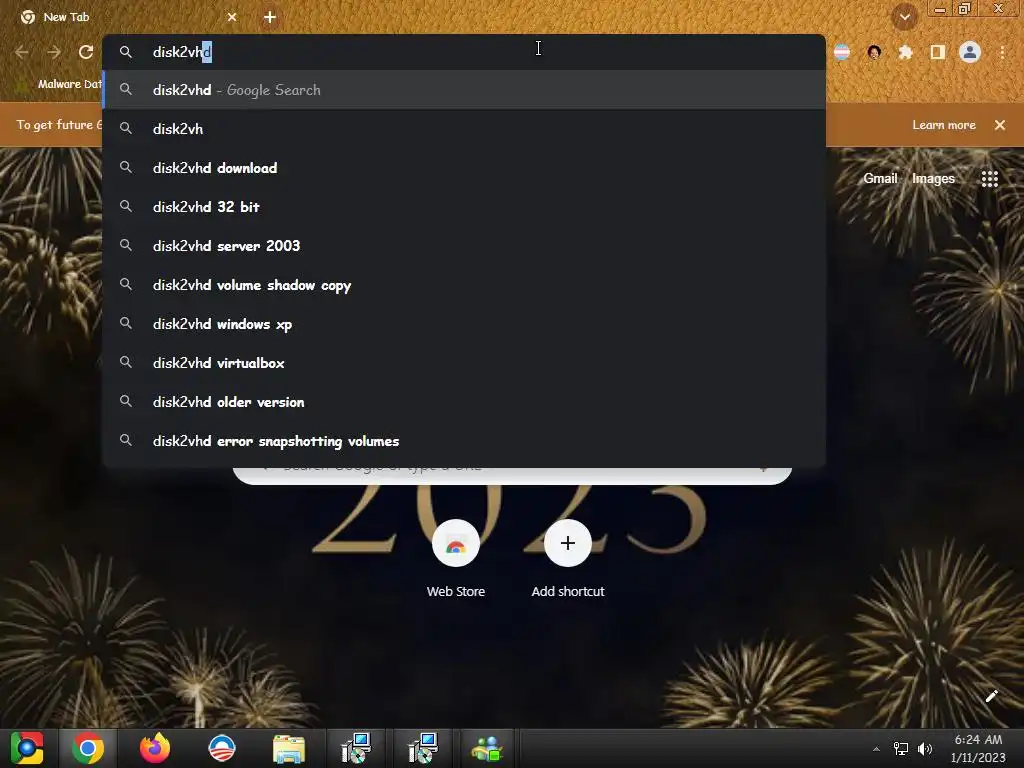Image resolution: width=1024 pixels, height=768 pixels.
Task: Open the second computer installer taskbar icon
Action: click(422, 748)
